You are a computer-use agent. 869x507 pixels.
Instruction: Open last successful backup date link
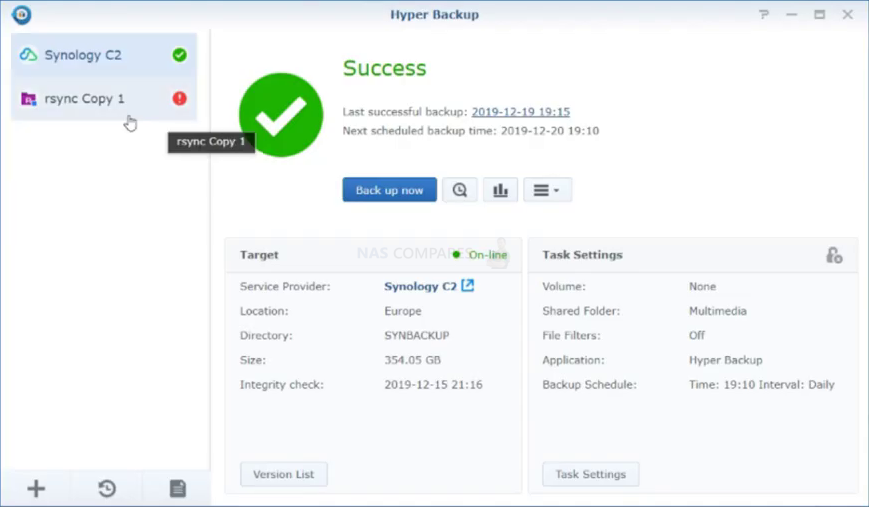(x=520, y=112)
